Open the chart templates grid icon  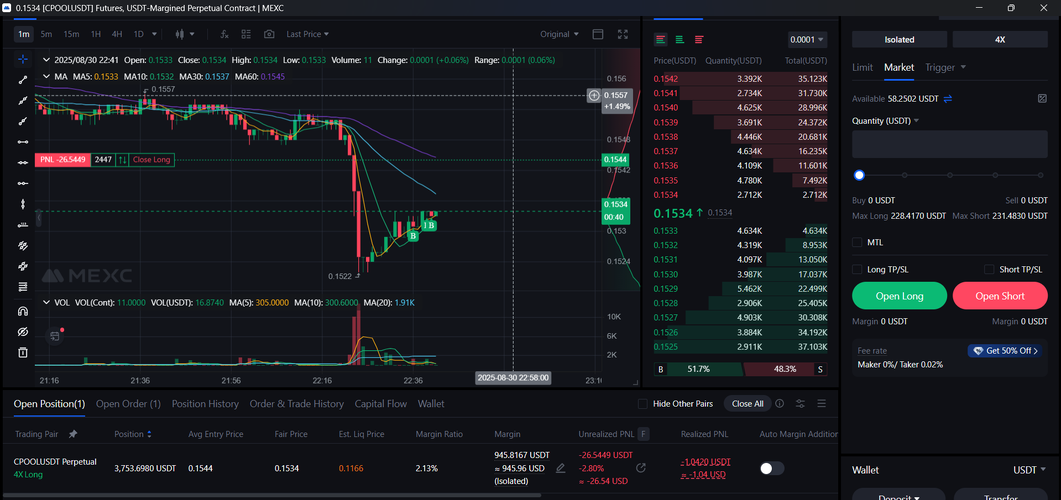tap(246, 34)
